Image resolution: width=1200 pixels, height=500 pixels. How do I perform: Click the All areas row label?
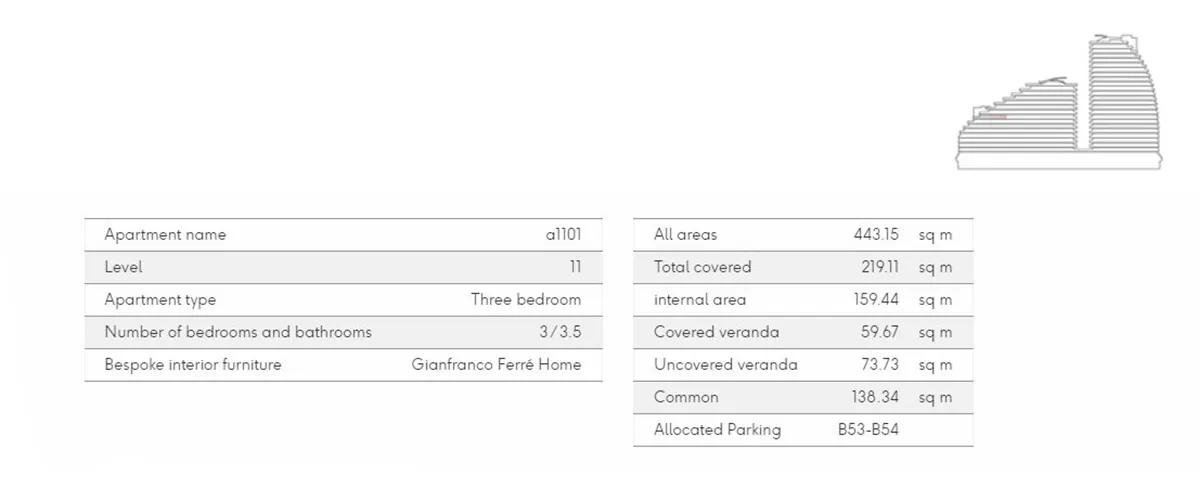coord(685,235)
